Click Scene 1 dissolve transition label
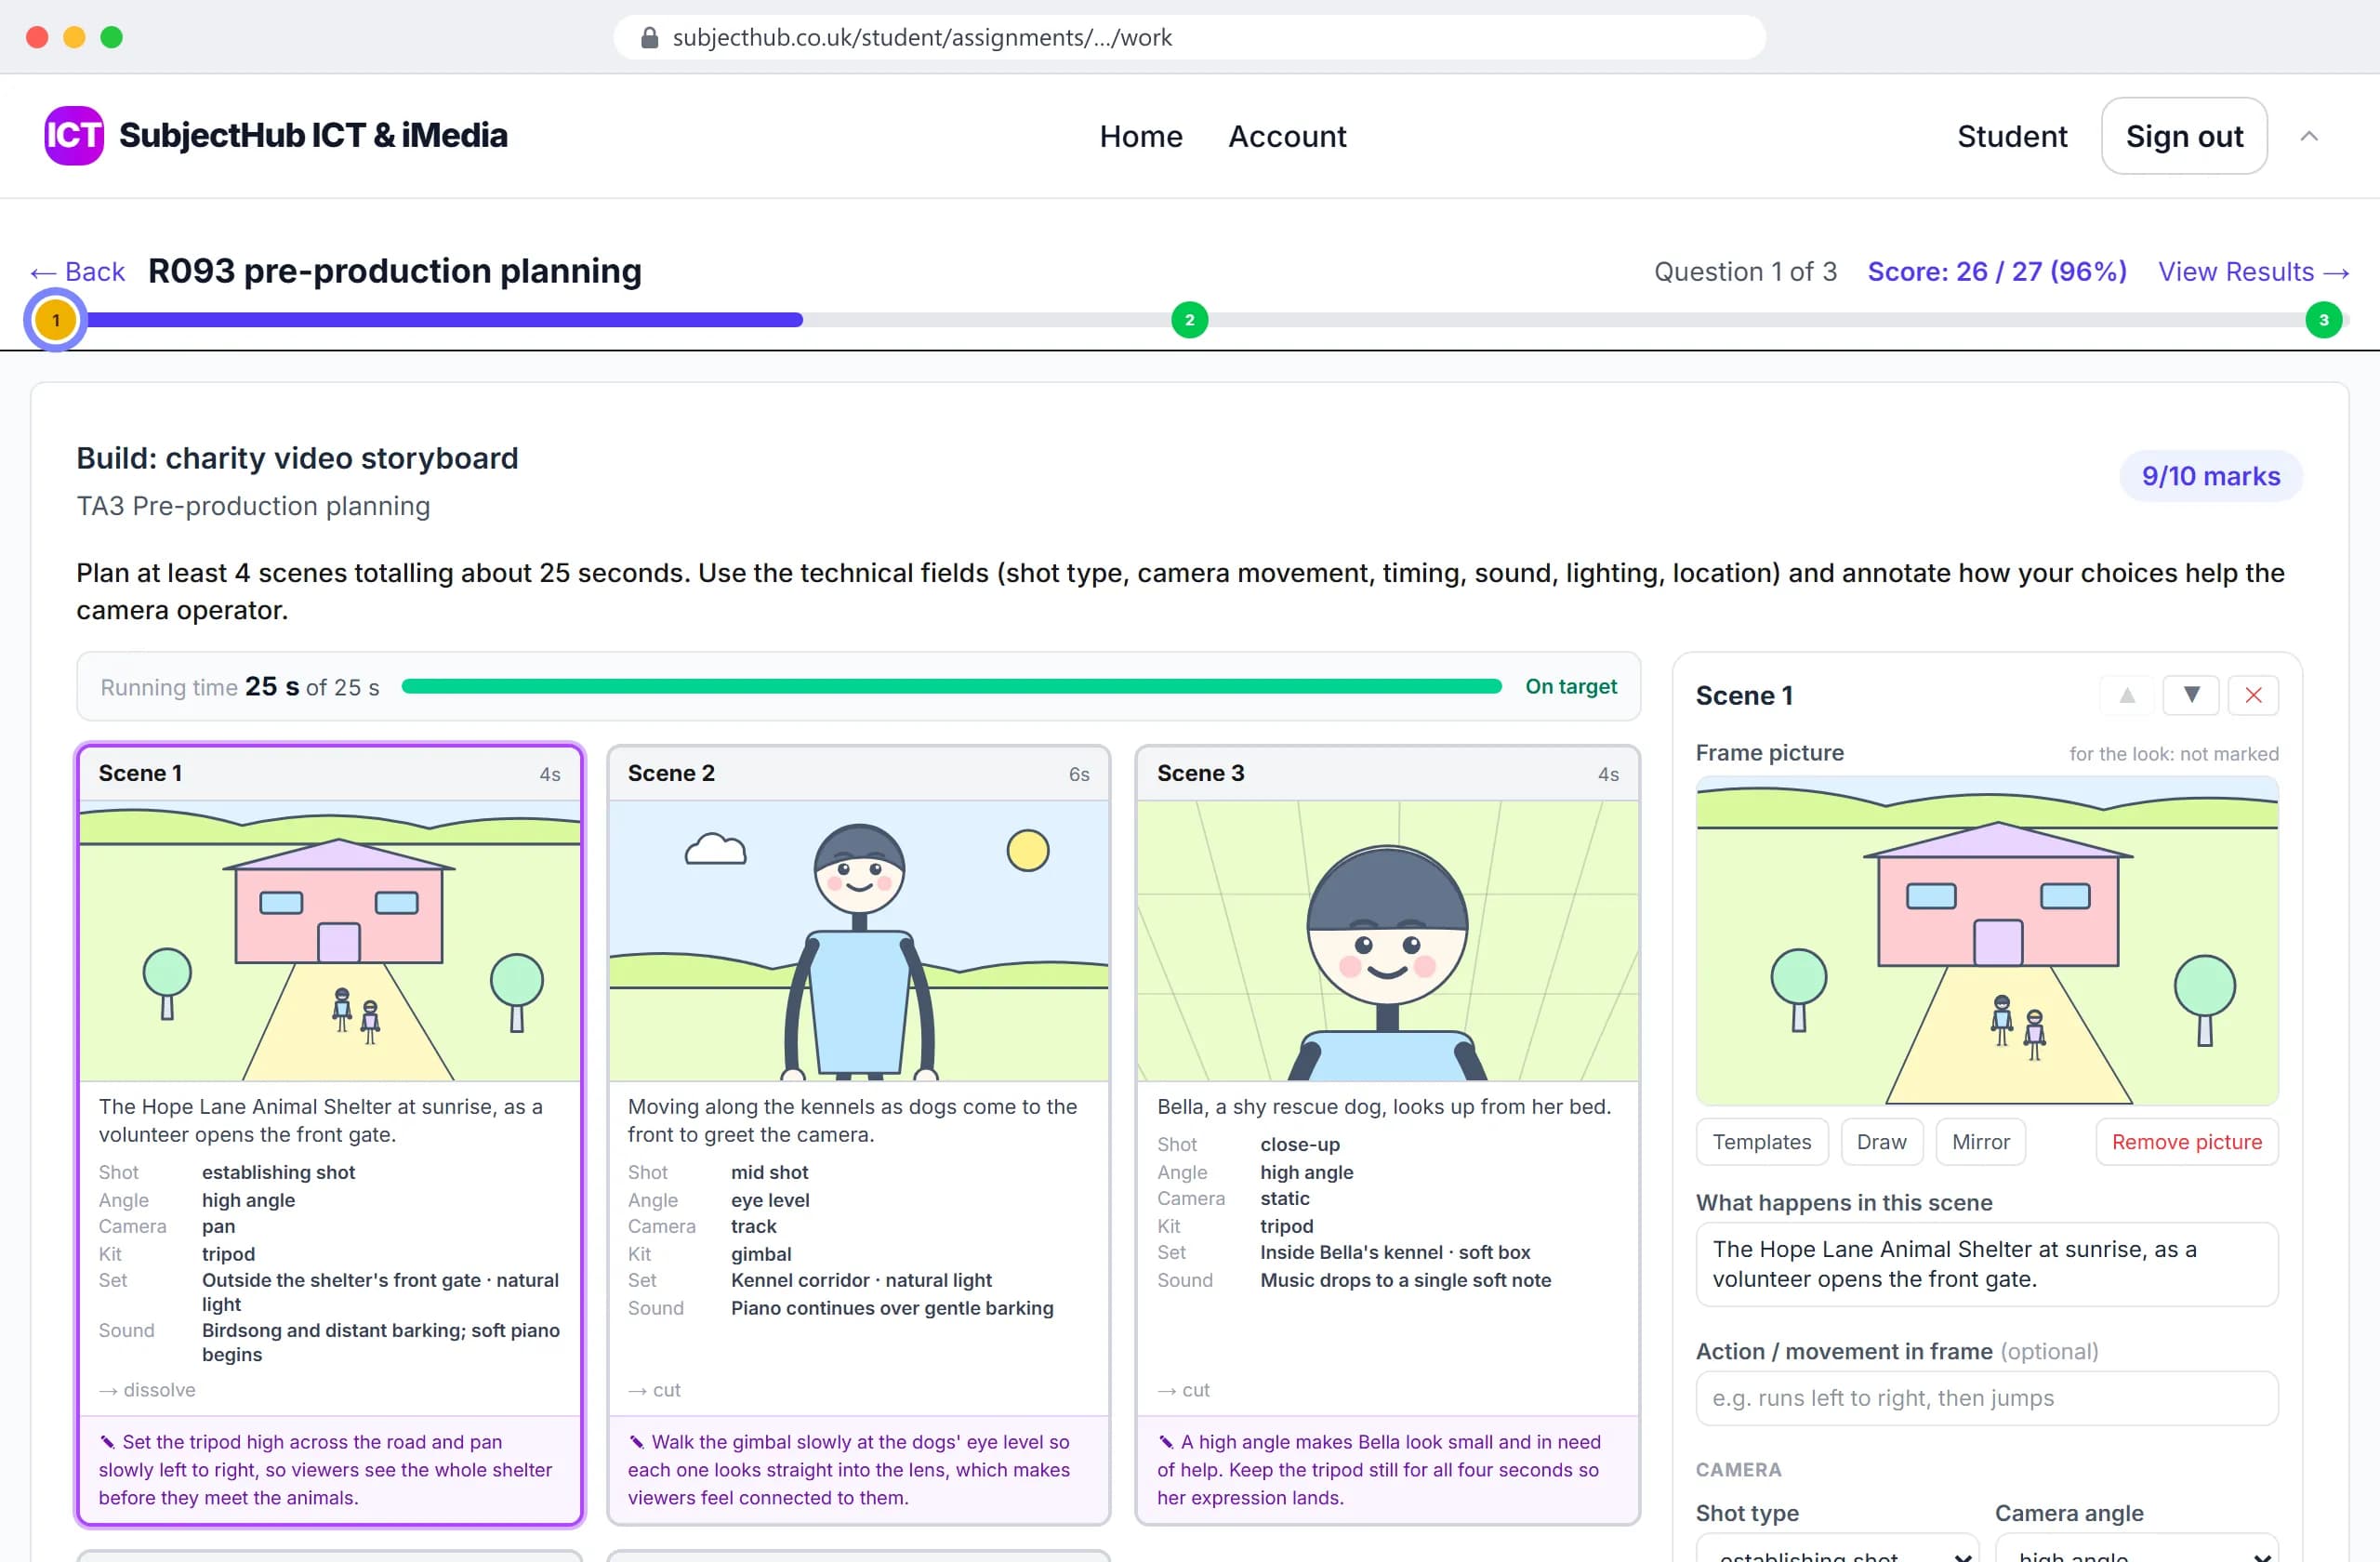The image size is (2380, 1562). click(147, 1390)
